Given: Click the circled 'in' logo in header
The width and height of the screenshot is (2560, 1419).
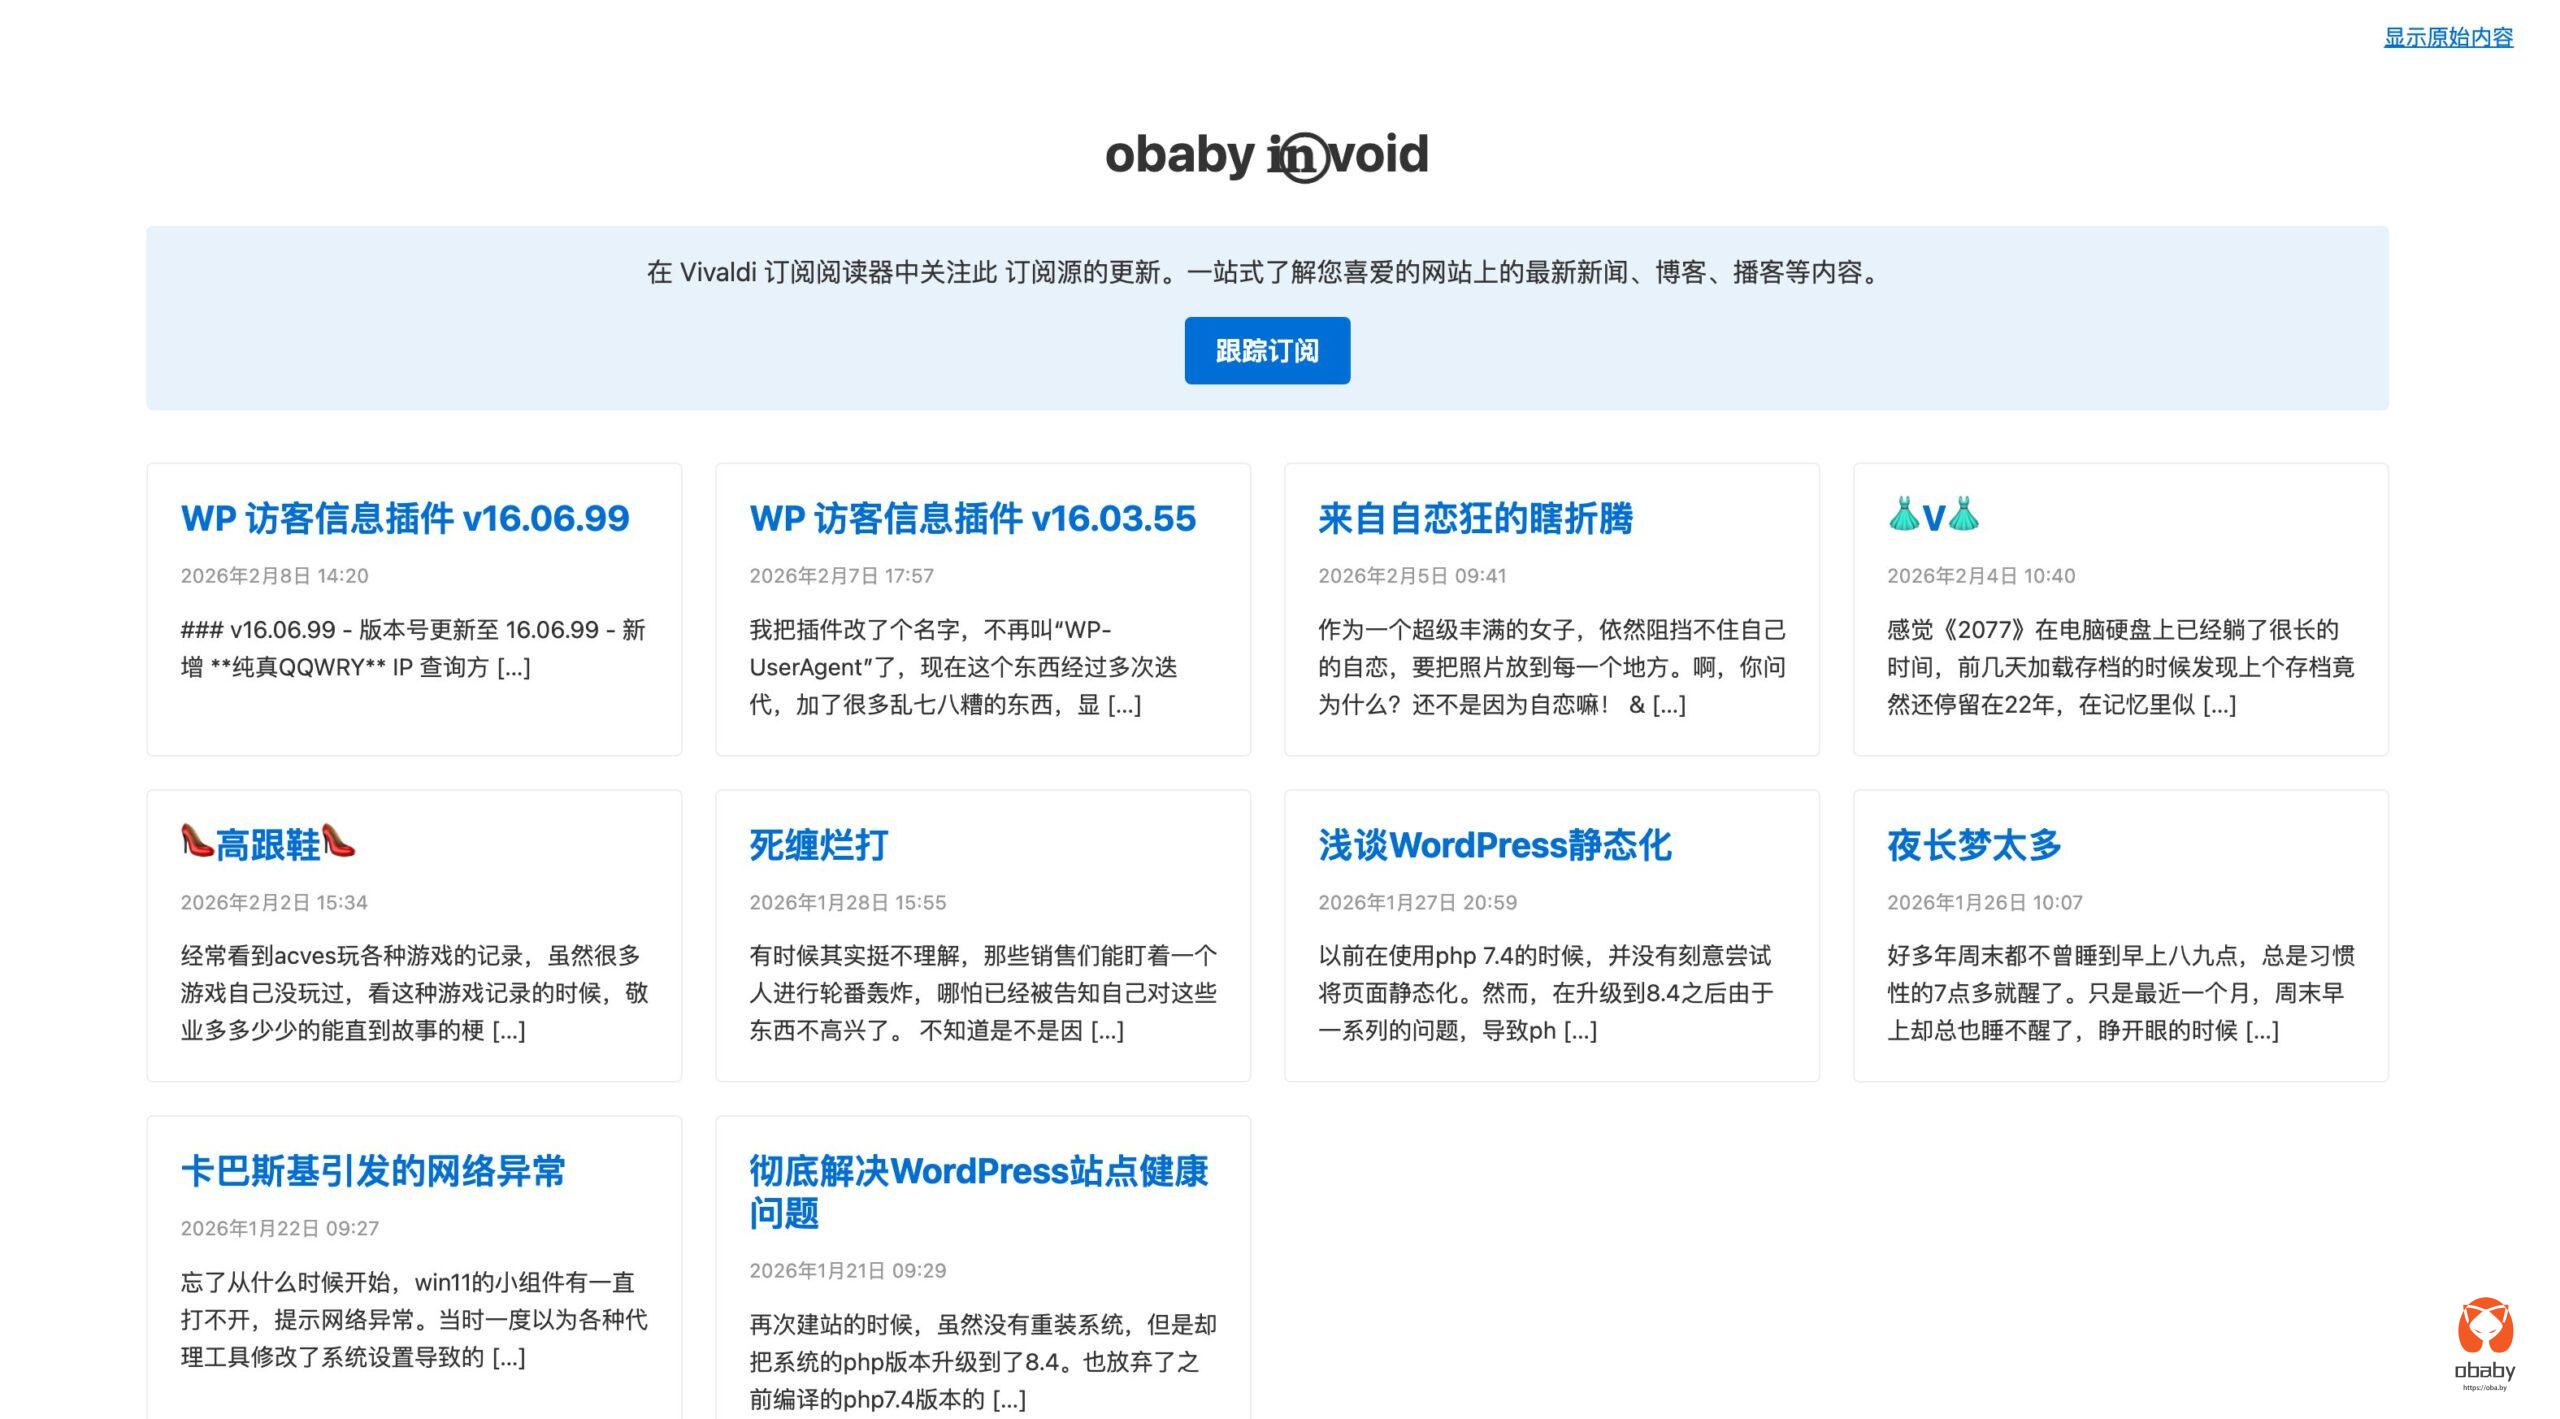Looking at the screenshot, I should coord(1303,157).
